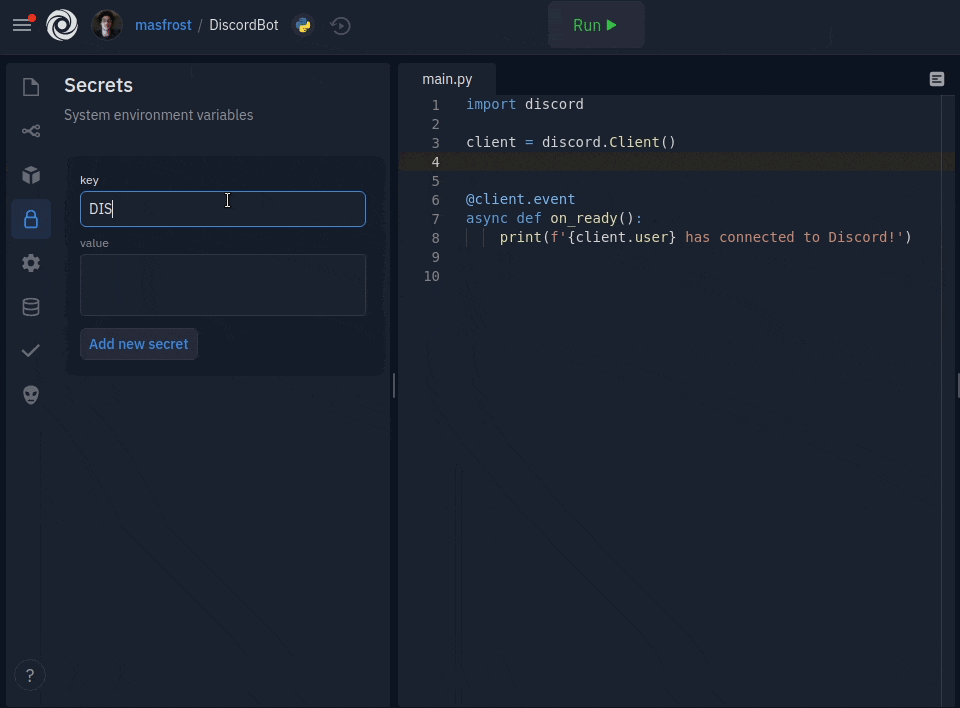The height and width of the screenshot is (708, 960).
Task: Open the Files panel icon
Action: click(x=31, y=88)
